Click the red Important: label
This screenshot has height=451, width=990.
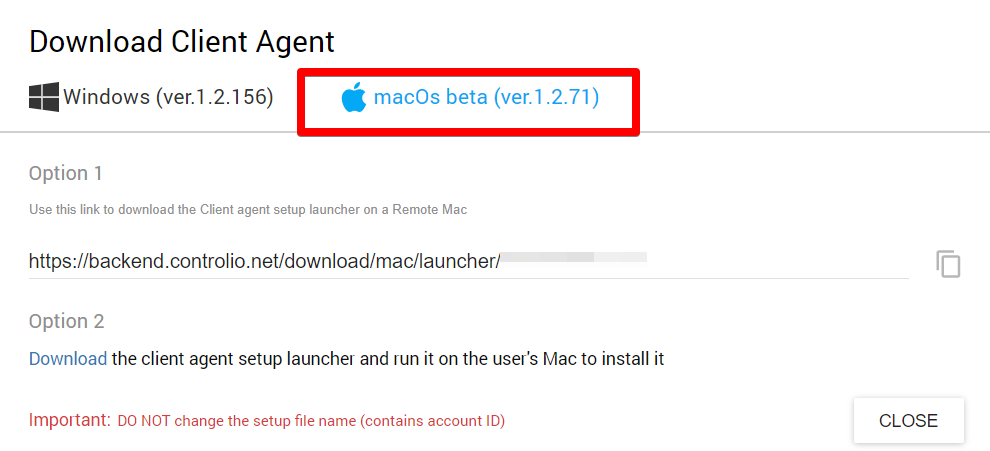[69, 420]
